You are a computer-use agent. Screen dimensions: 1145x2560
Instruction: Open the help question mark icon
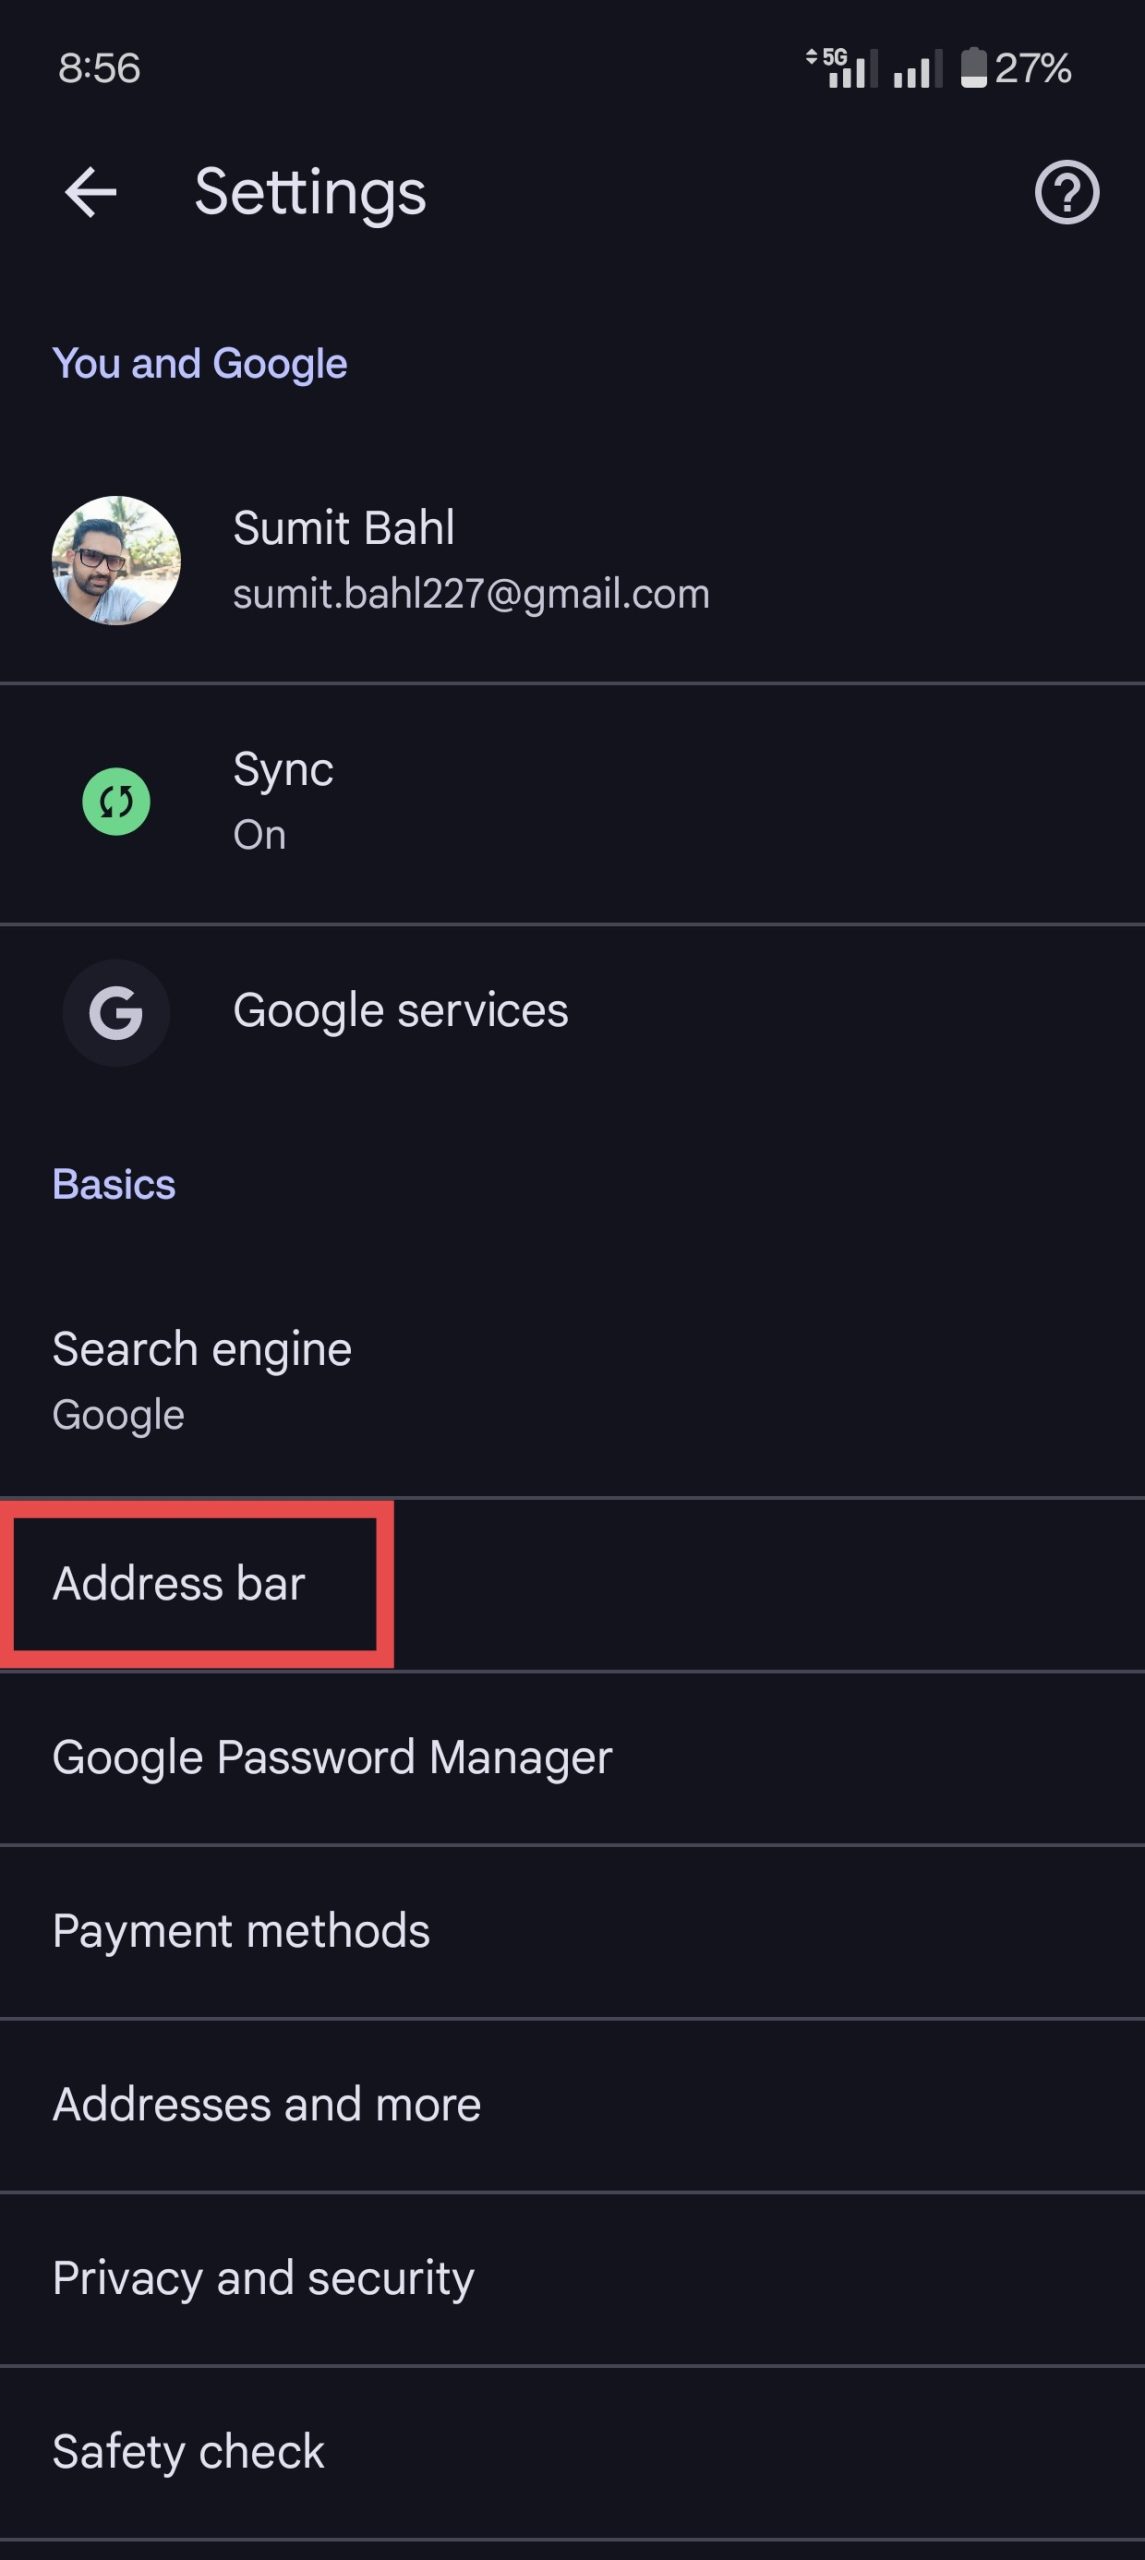click(x=1066, y=192)
